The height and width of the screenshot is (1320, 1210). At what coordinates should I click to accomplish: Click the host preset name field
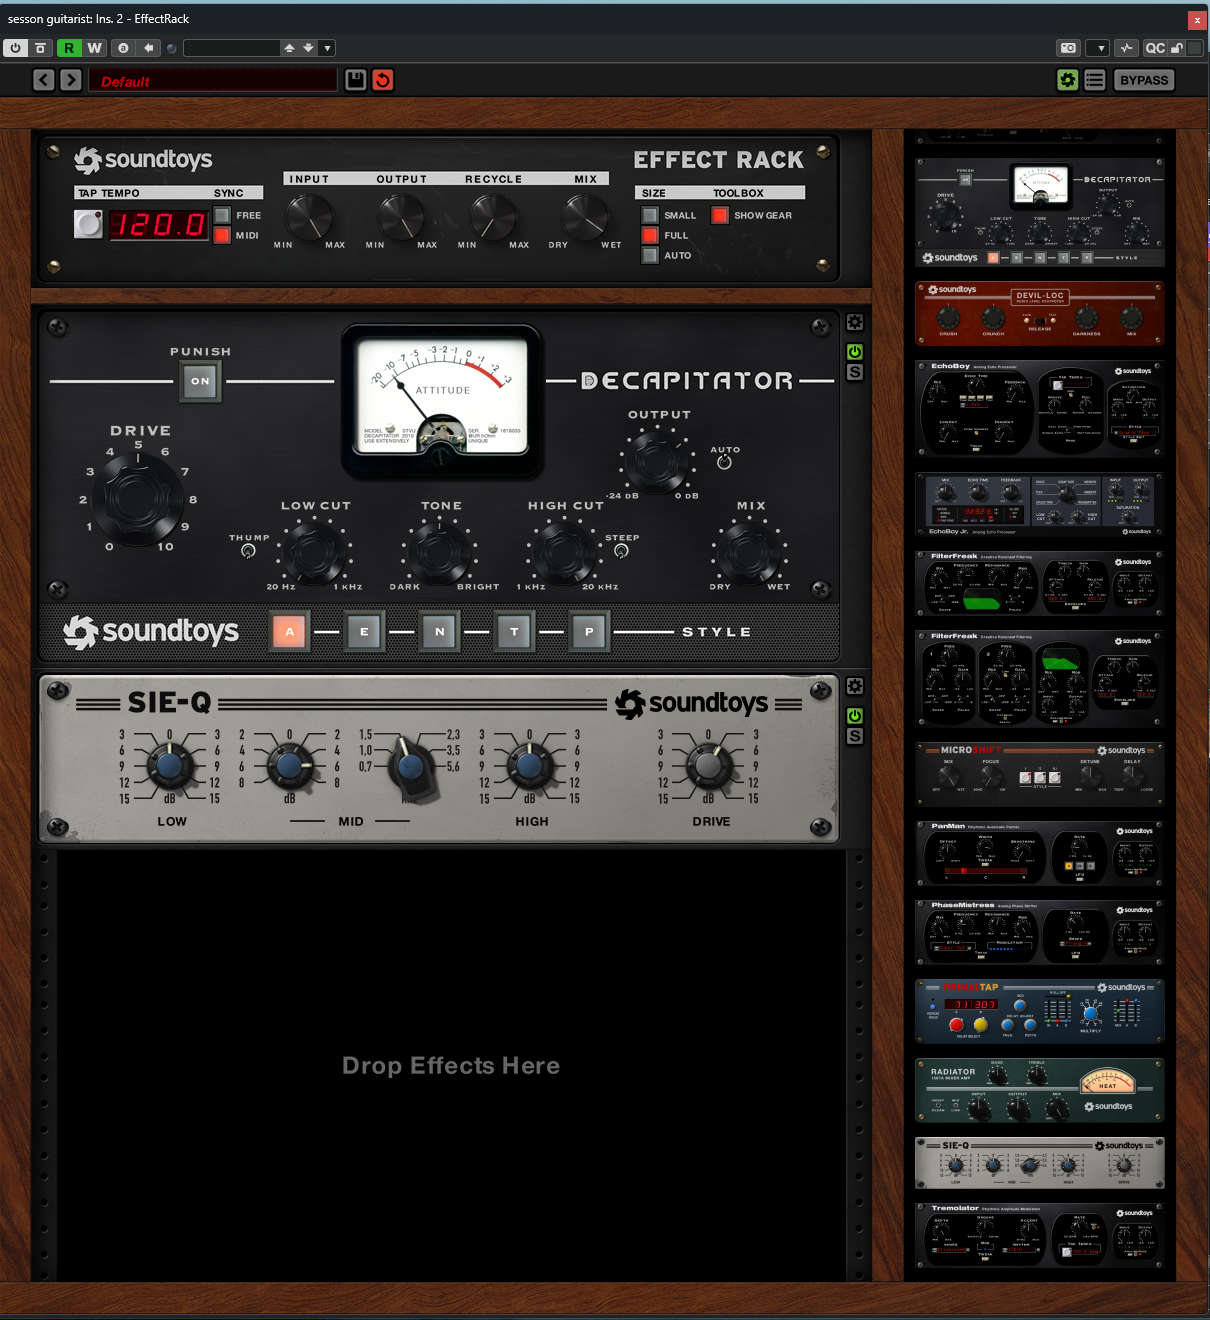tap(232, 48)
